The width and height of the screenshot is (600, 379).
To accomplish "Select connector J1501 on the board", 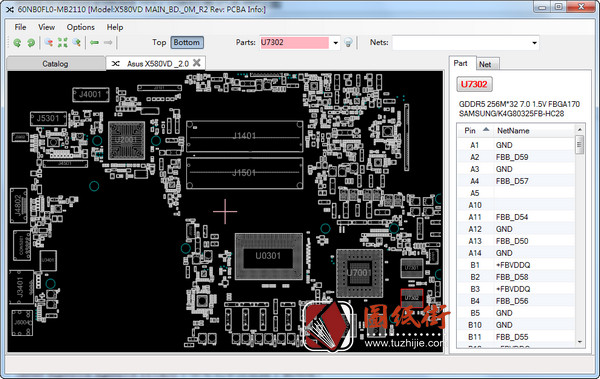I will pyautogui.click(x=244, y=173).
